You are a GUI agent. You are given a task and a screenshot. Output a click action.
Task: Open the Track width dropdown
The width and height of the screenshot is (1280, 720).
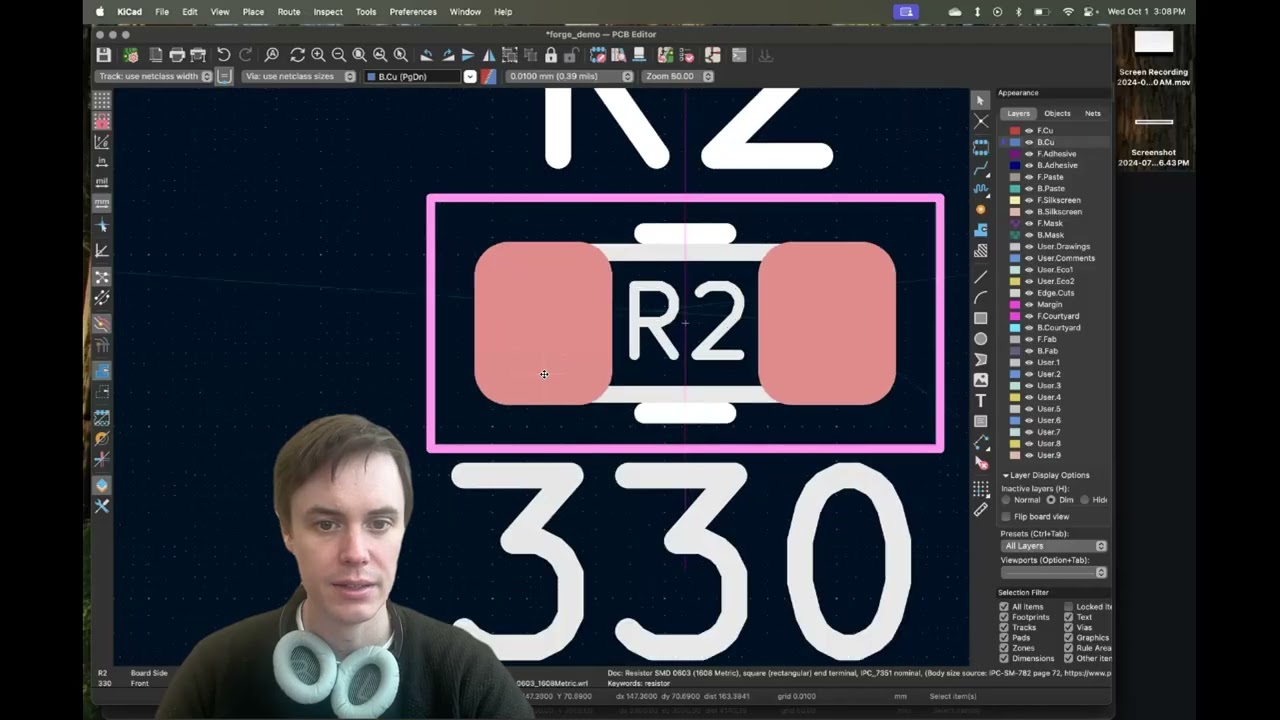click(x=154, y=76)
